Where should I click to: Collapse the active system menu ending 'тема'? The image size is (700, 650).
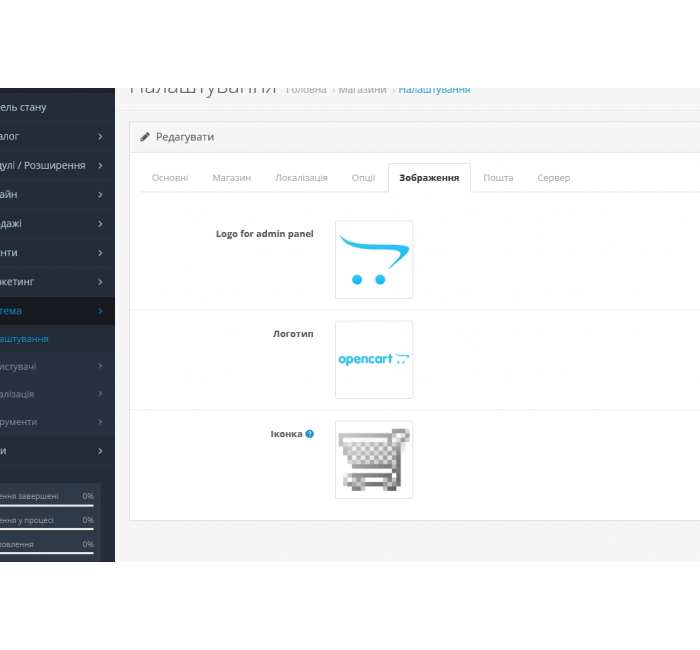pos(57,311)
